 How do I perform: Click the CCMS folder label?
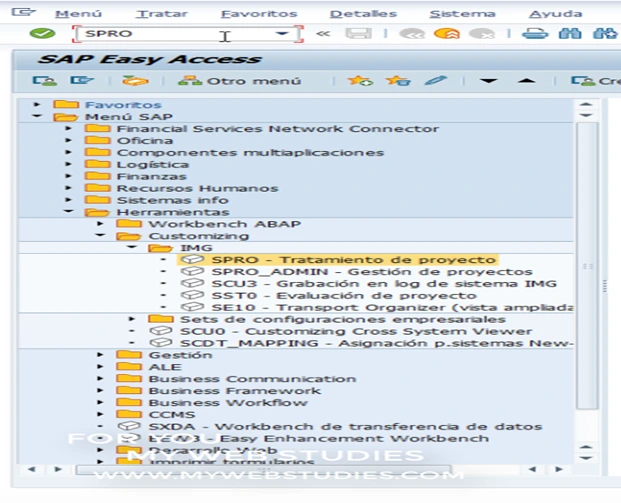171,415
